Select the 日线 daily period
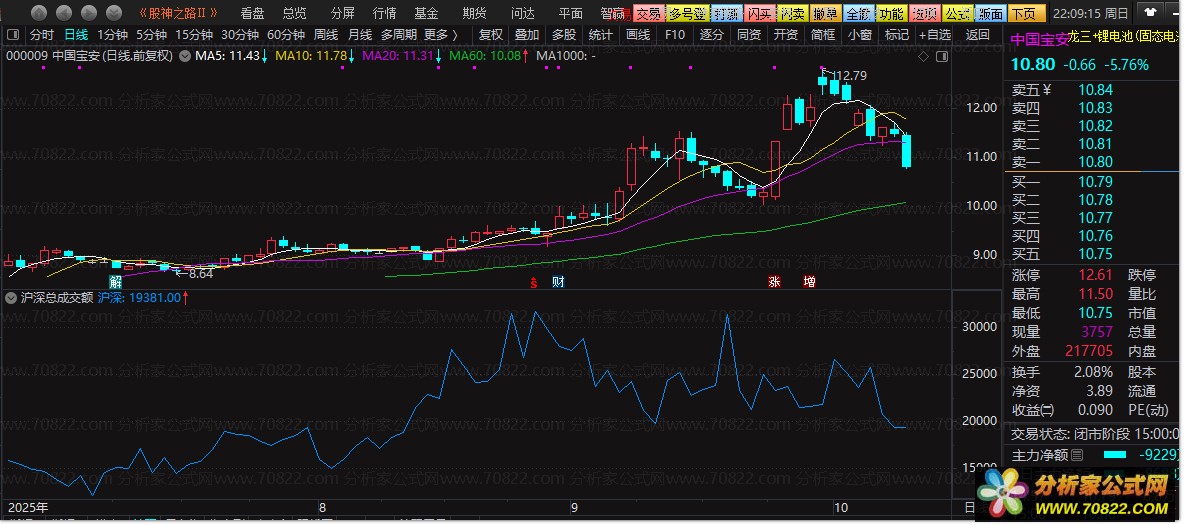This screenshot has height=525, width=1185. [x=76, y=35]
